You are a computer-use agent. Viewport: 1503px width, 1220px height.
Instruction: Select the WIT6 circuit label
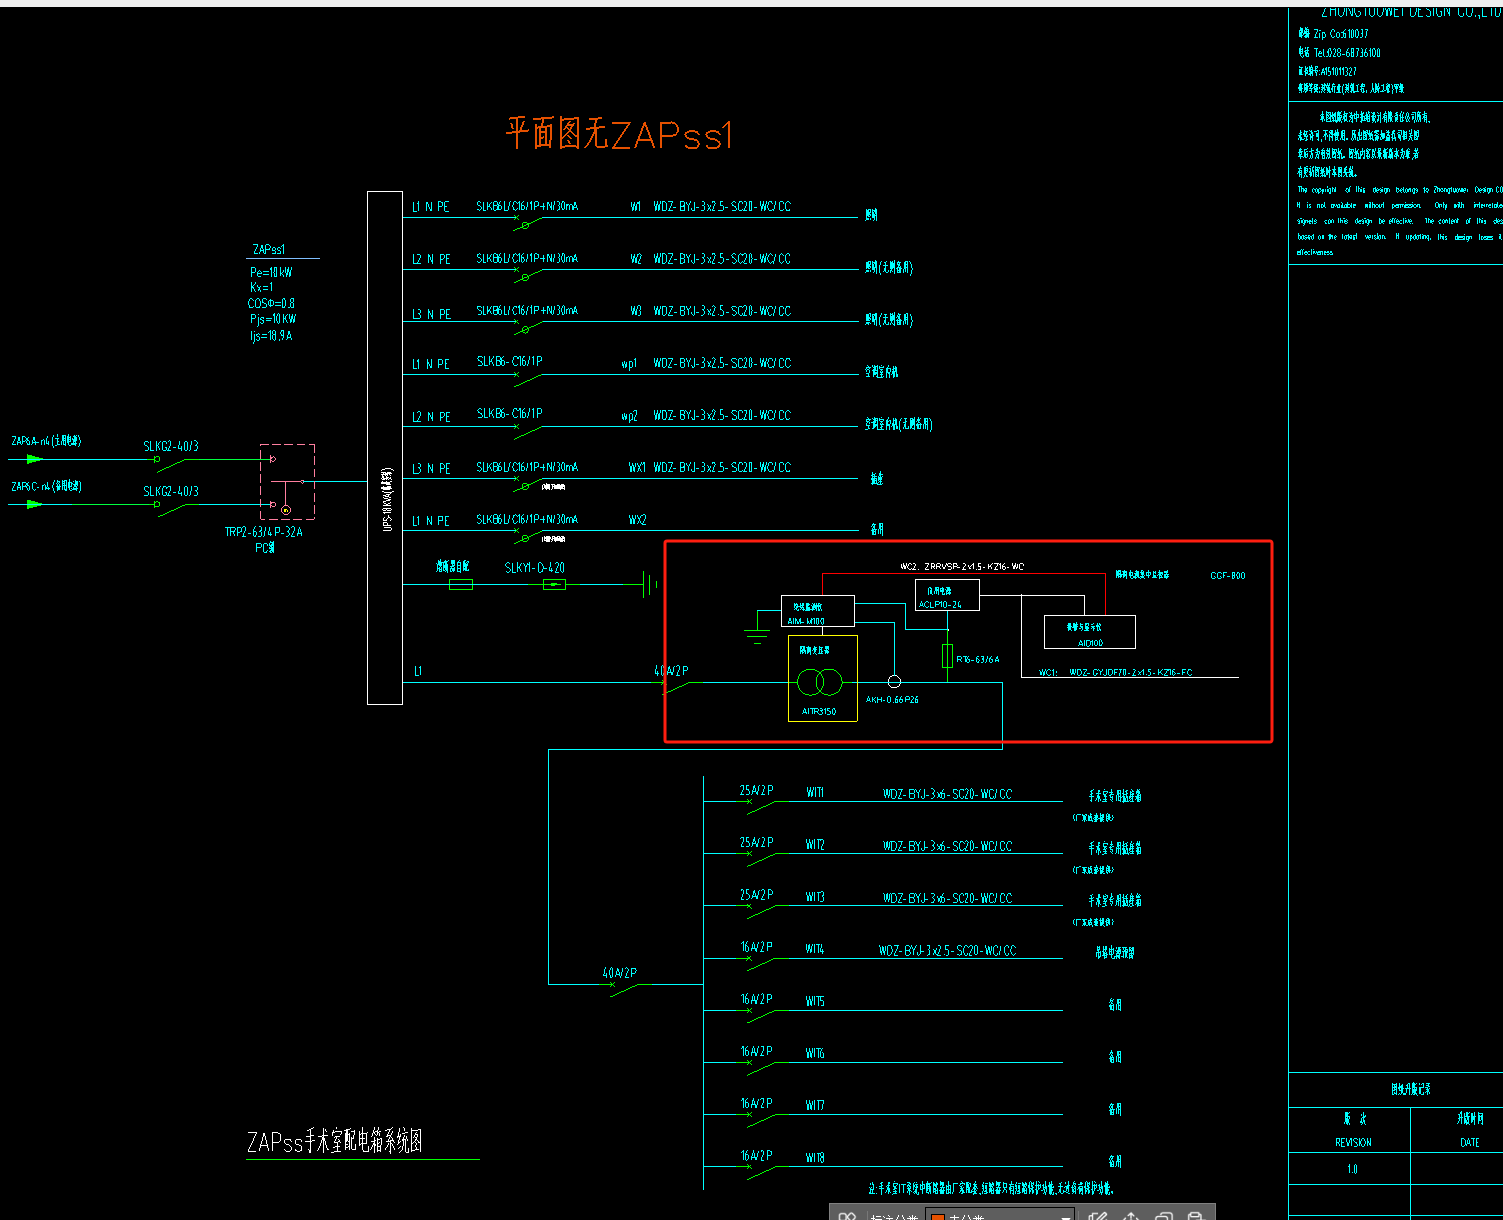815,1053
